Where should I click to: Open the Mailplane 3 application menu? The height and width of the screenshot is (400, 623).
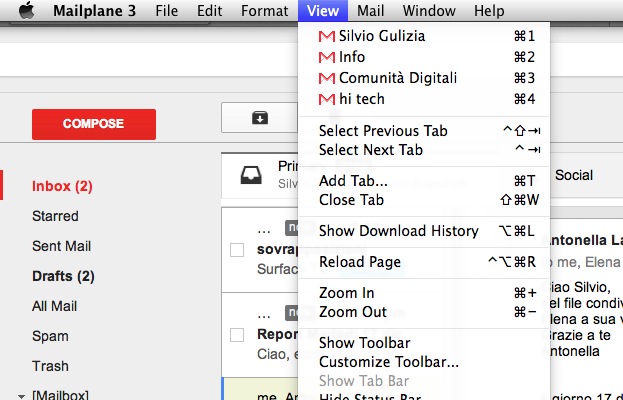(x=95, y=11)
